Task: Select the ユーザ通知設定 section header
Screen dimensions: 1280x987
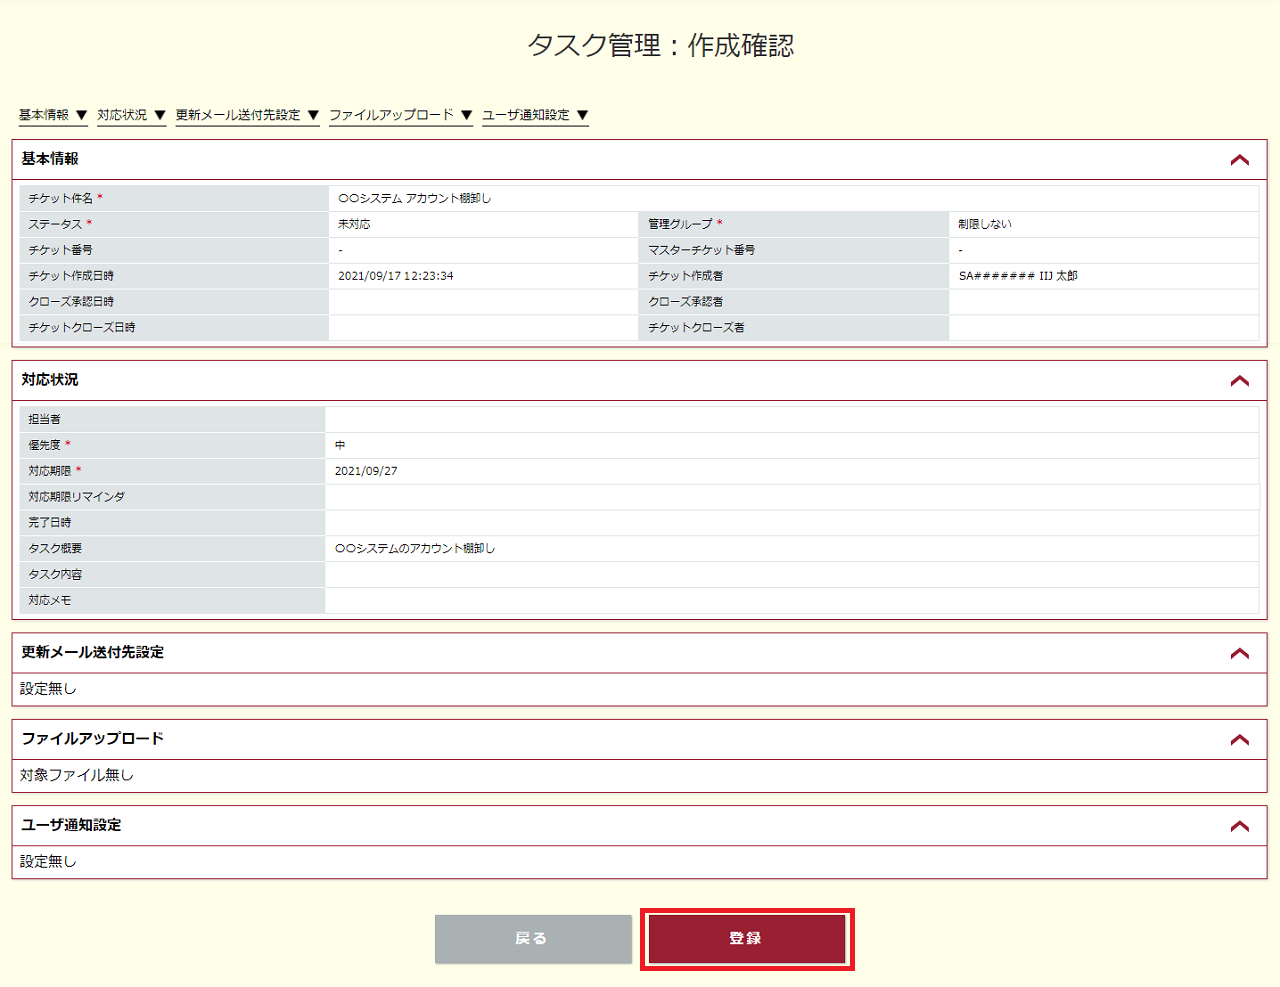Action: pyautogui.click(x=639, y=826)
